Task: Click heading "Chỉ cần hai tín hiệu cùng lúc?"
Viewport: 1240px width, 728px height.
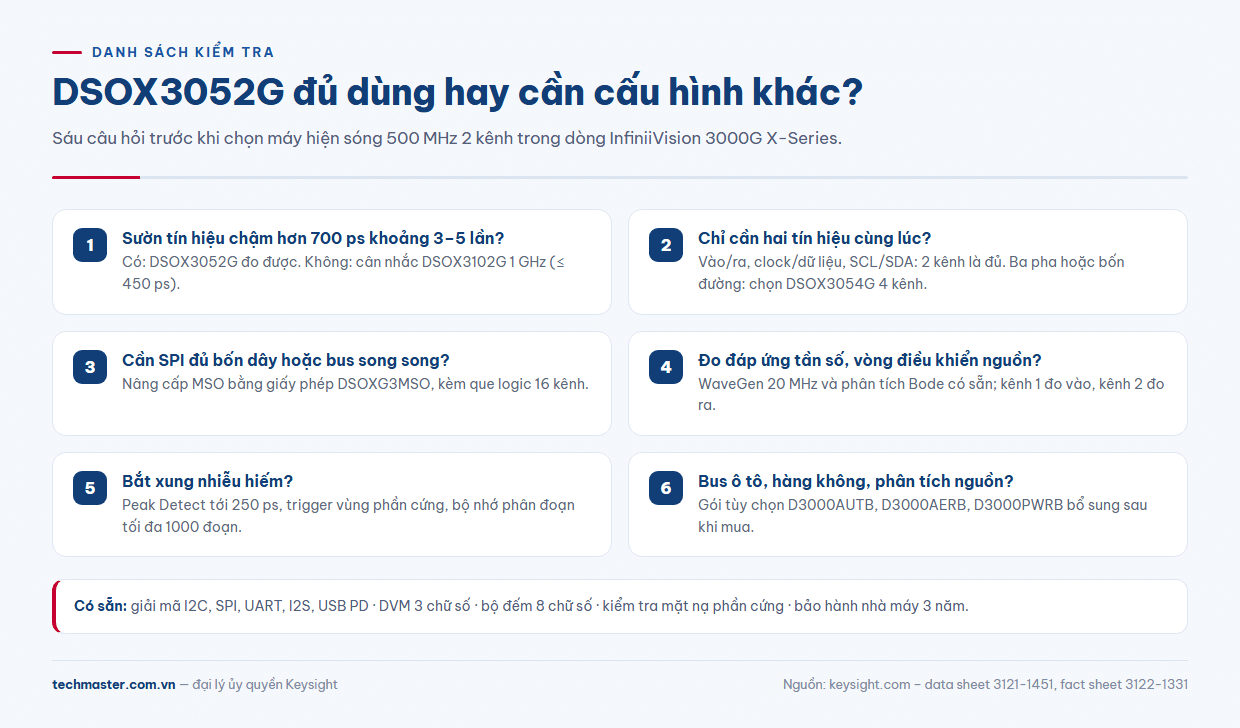Action: click(x=815, y=238)
